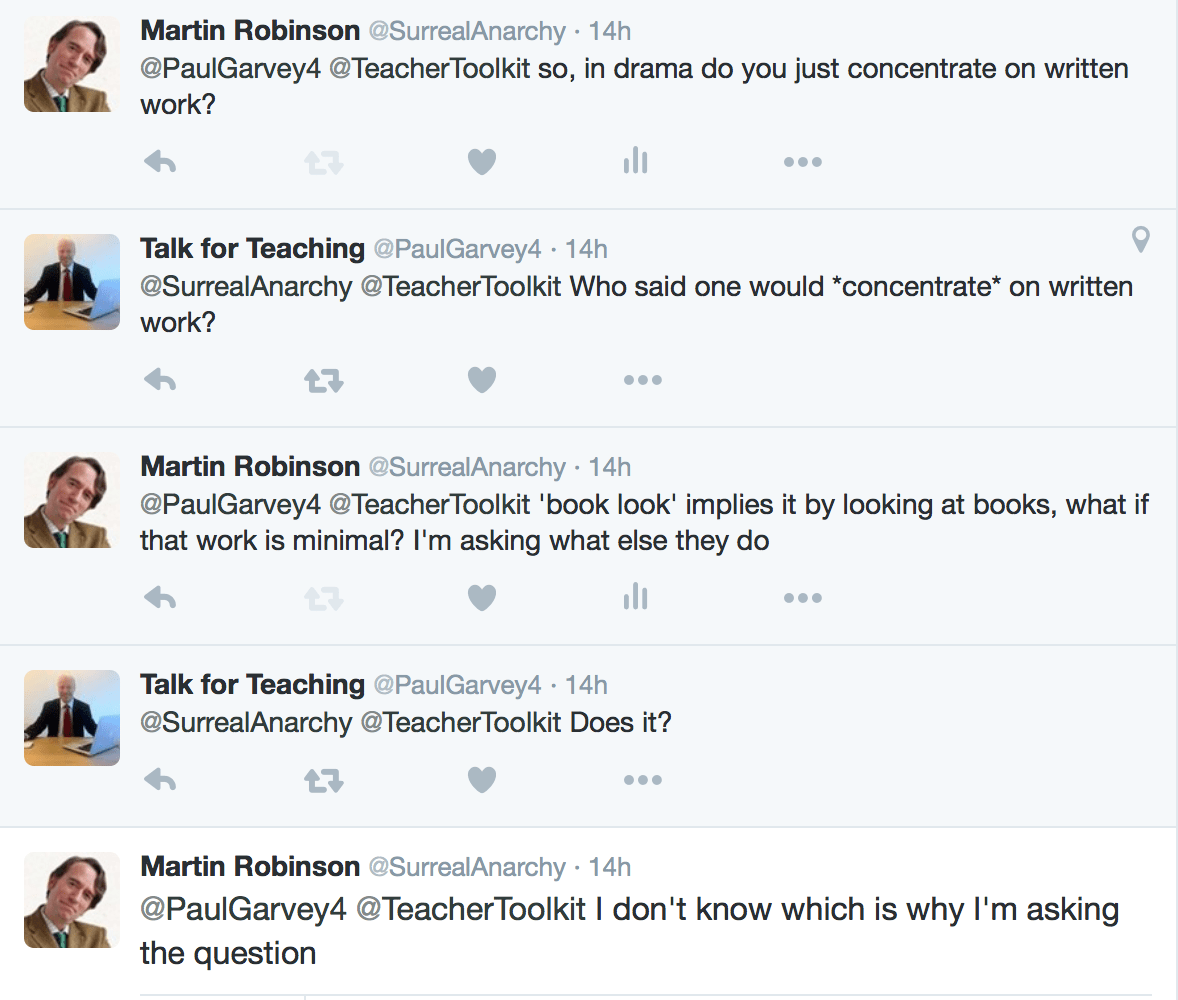Like the bottom 'I don't know' tweet
The image size is (1178, 1000).
coord(481,995)
